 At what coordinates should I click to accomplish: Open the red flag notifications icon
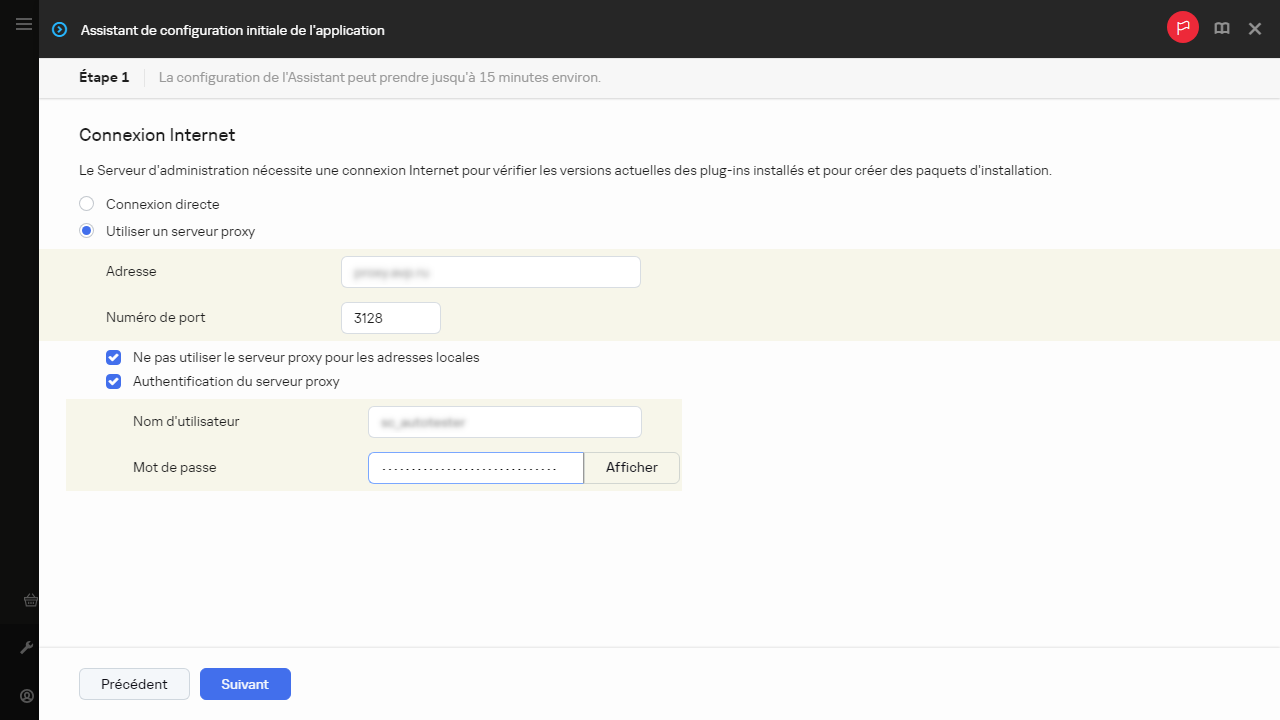(x=1182, y=28)
